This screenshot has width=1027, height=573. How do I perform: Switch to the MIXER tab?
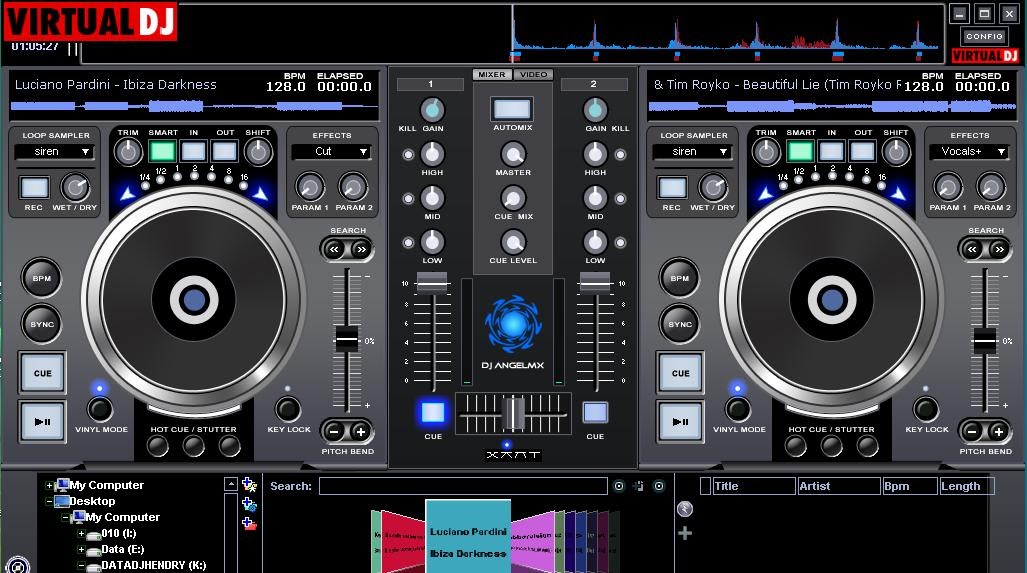tap(492, 75)
